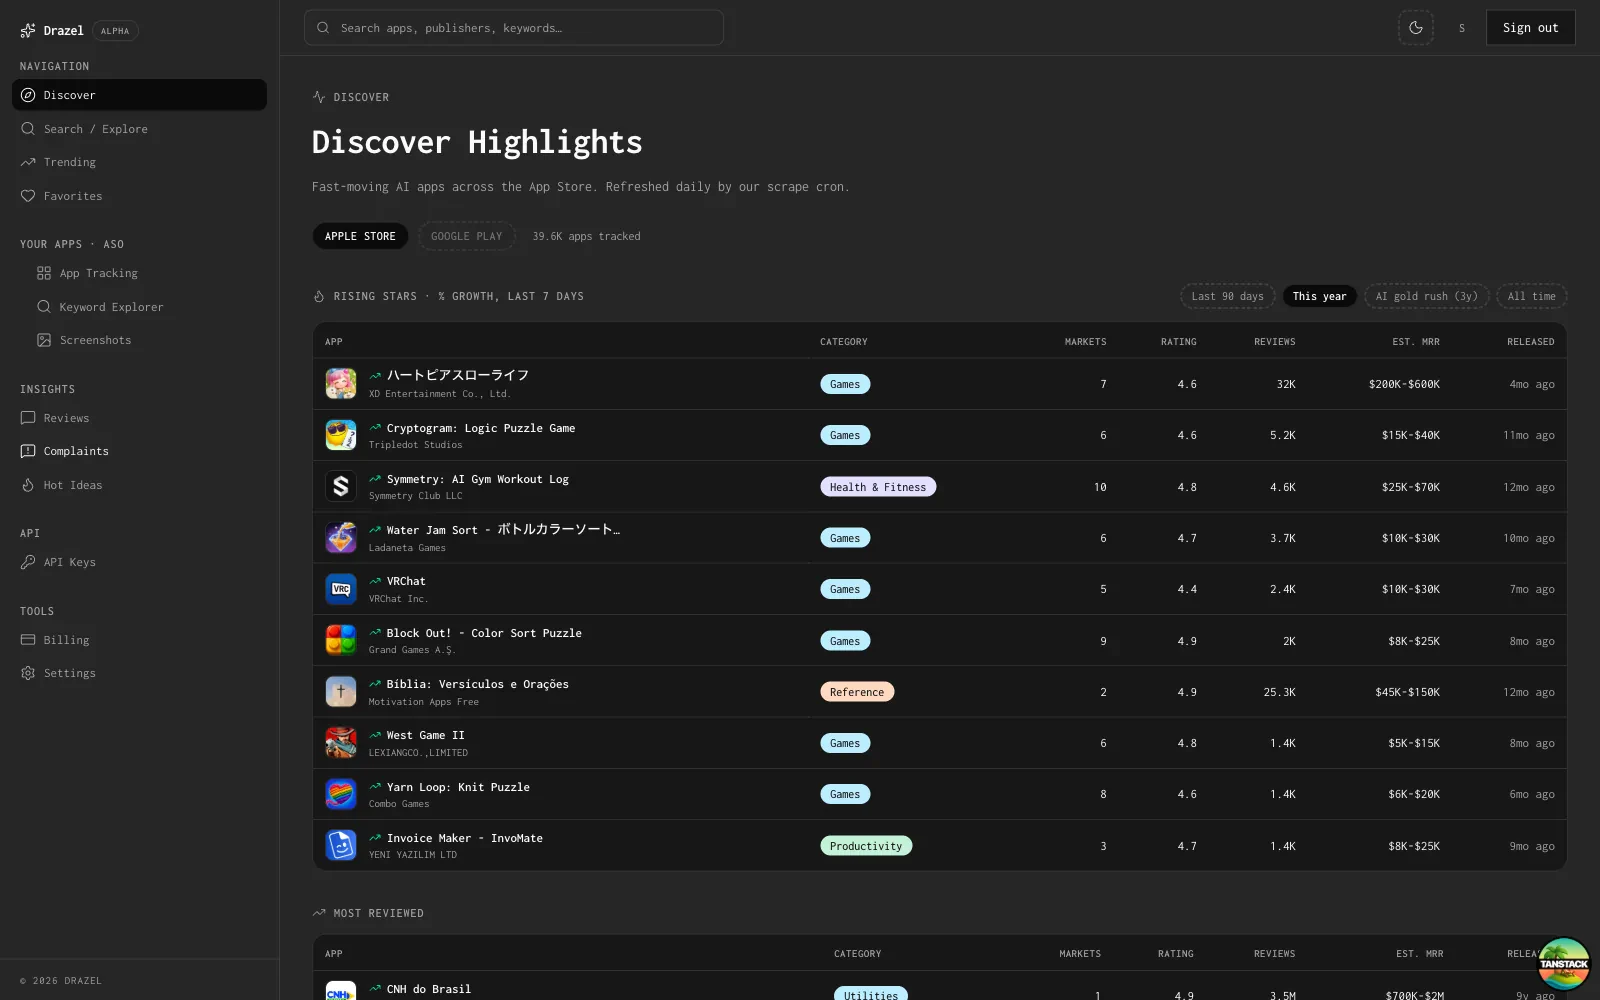Screen dimensions: 1600x1000
Task: Click the ALPHA badge next to Drazel
Action: coord(115,31)
